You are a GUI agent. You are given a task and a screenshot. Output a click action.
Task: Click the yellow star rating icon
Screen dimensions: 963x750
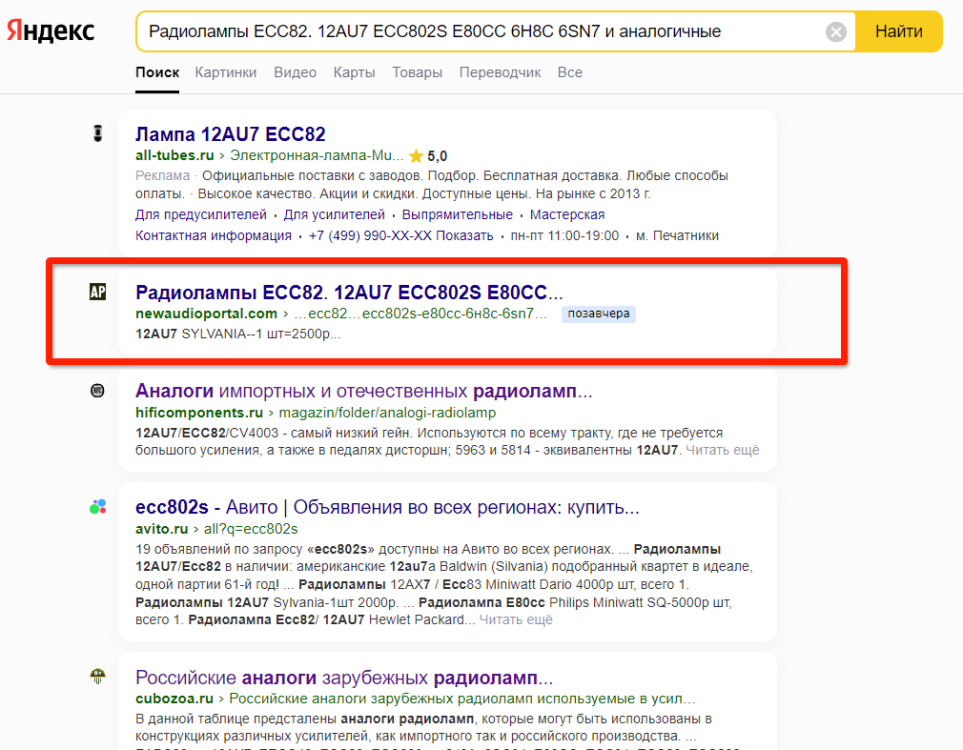(x=416, y=156)
